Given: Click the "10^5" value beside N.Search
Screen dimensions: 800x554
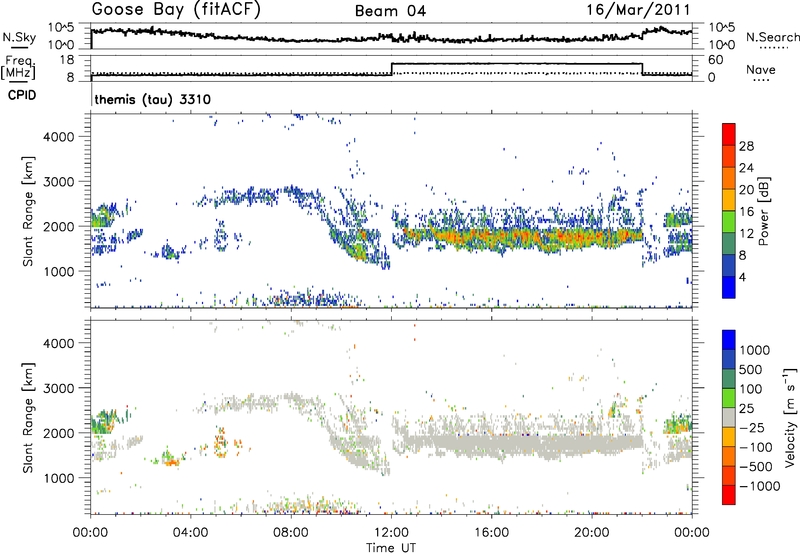Looking at the screenshot, I should (721, 28).
